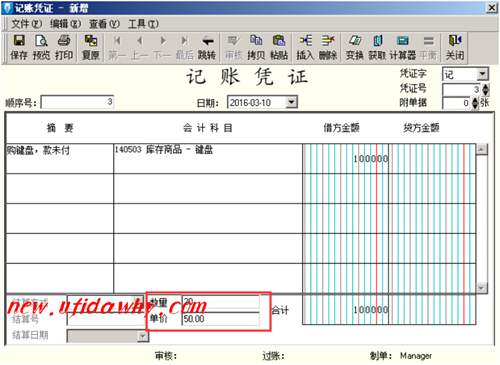Click the date field 2016-03-10
The image size is (500, 365).
[257, 102]
